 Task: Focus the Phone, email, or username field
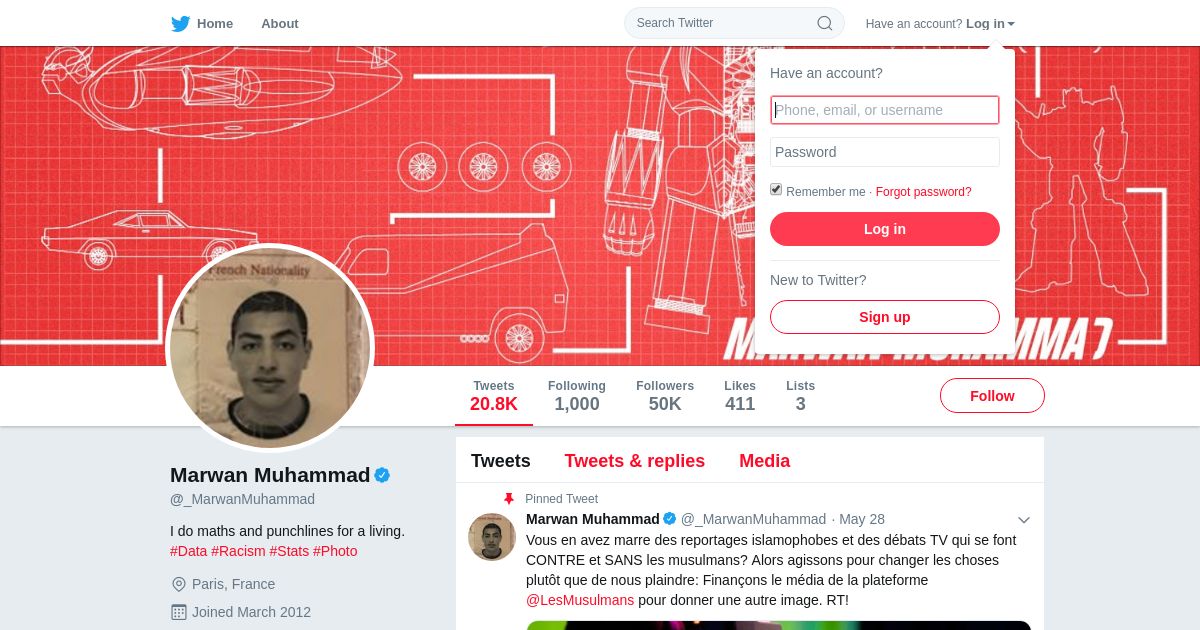[x=885, y=110]
